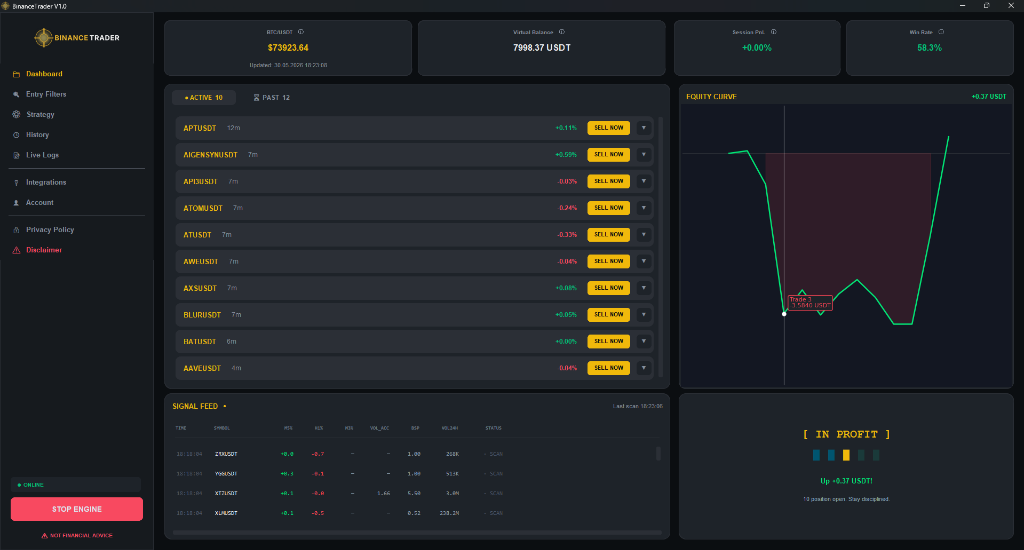Click the 58.3% win rate value
1024x550 pixels.
[929, 48]
